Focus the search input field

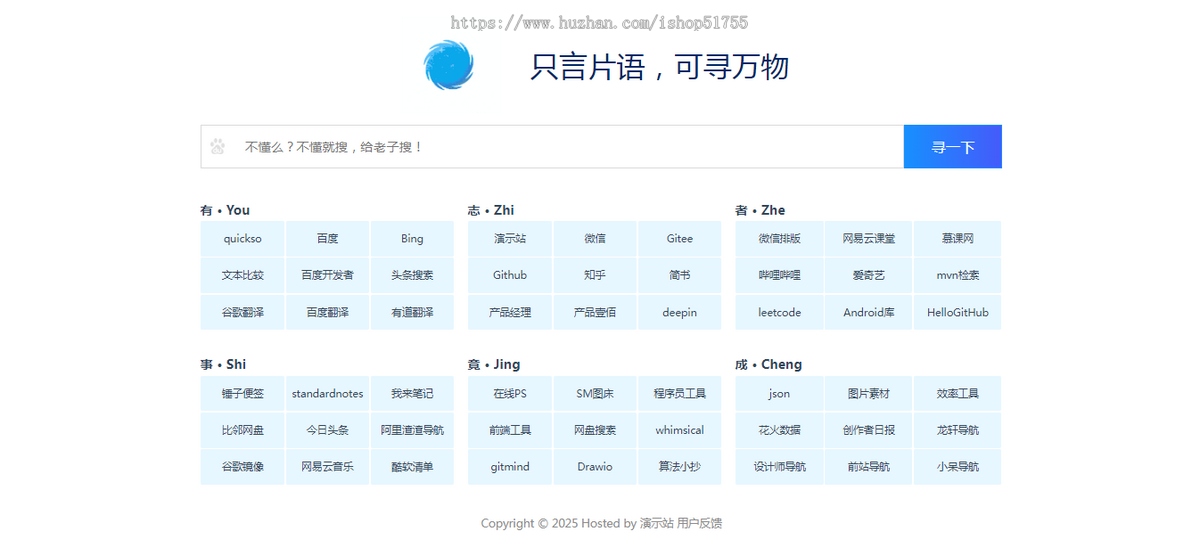[552, 147]
